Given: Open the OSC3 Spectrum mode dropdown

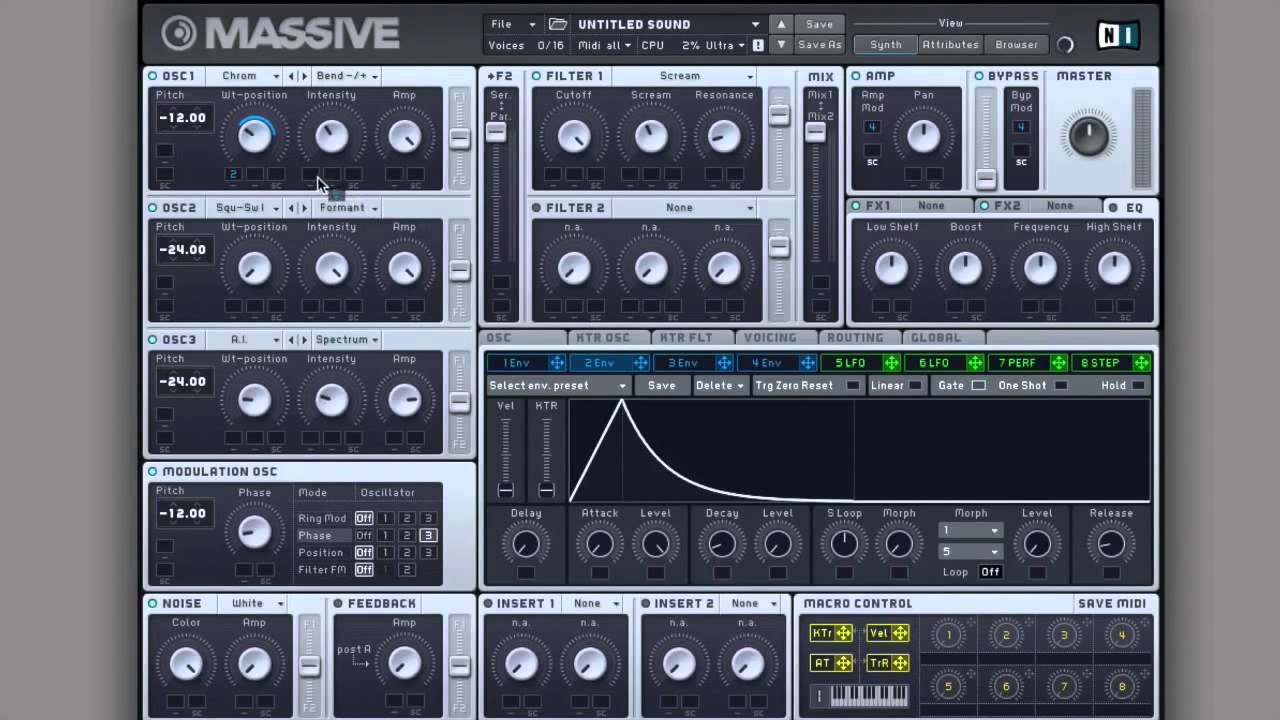Looking at the screenshot, I should pyautogui.click(x=346, y=340).
